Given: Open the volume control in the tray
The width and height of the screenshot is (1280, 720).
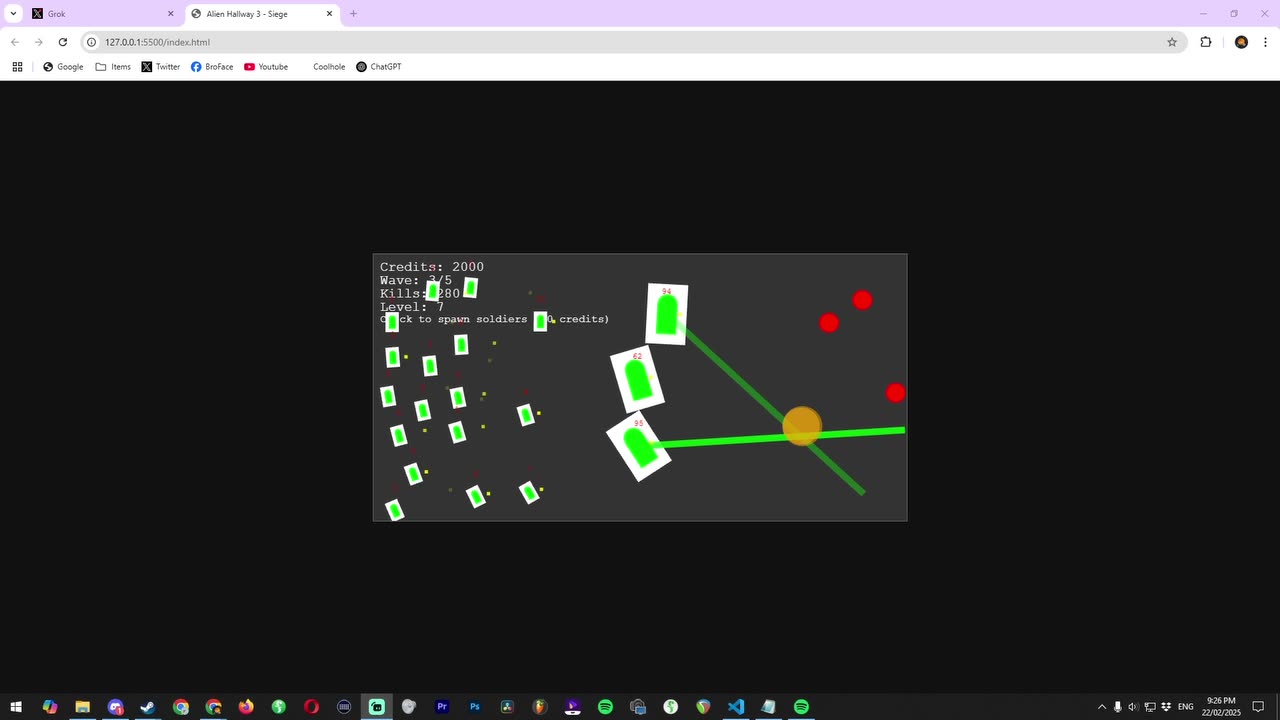Looking at the screenshot, I should tap(1133, 707).
